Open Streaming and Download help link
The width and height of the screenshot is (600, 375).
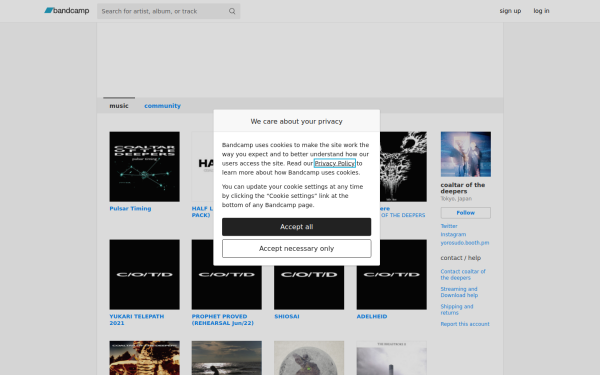point(459,292)
